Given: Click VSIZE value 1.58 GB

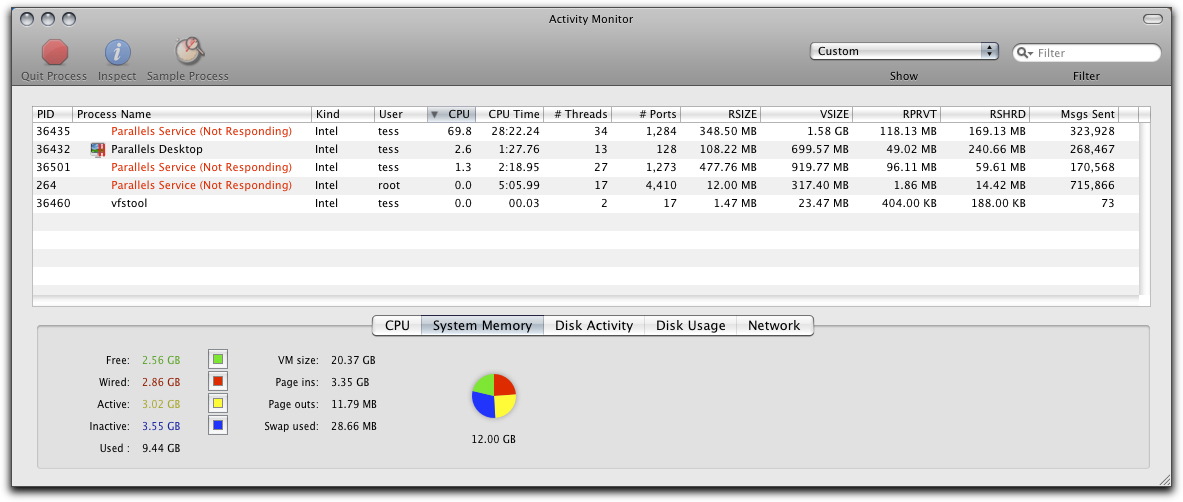Looking at the screenshot, I should [x=826, y=131].
